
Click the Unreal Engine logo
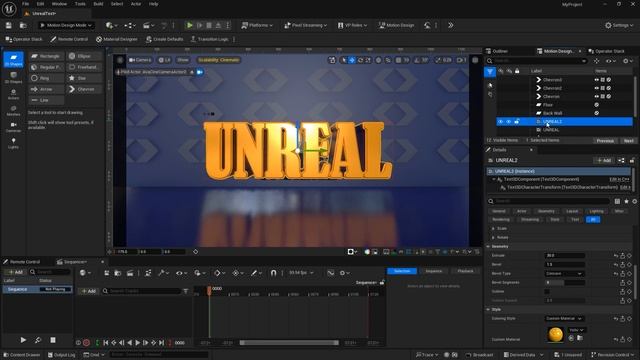coord(9,9)
